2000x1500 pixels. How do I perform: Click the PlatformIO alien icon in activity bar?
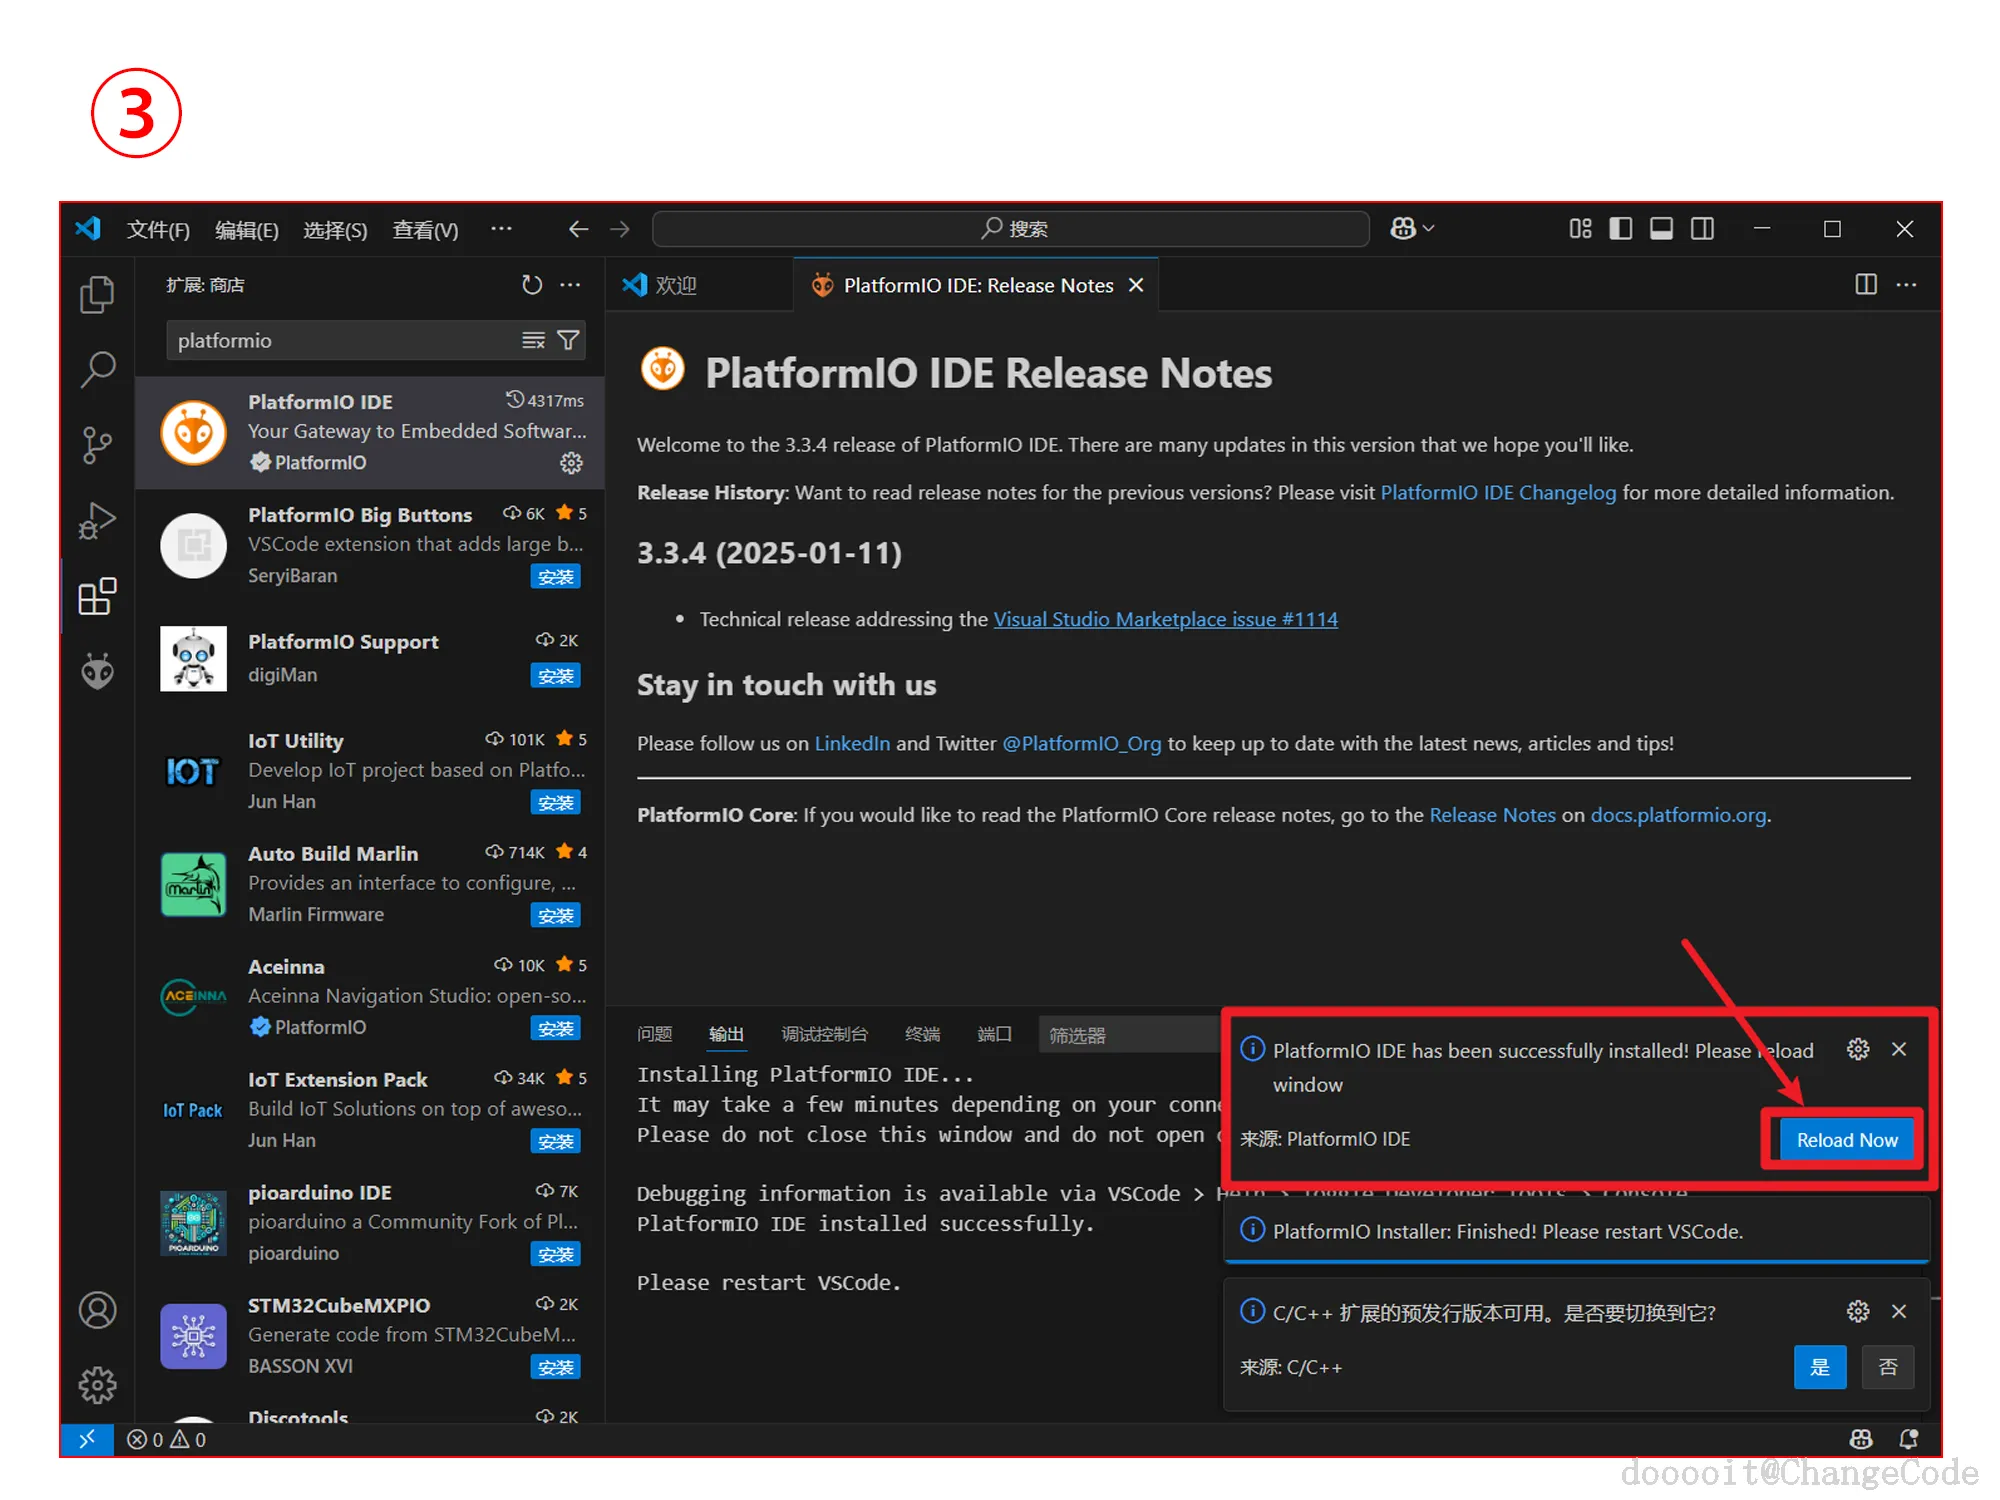(x=97, y=672)
